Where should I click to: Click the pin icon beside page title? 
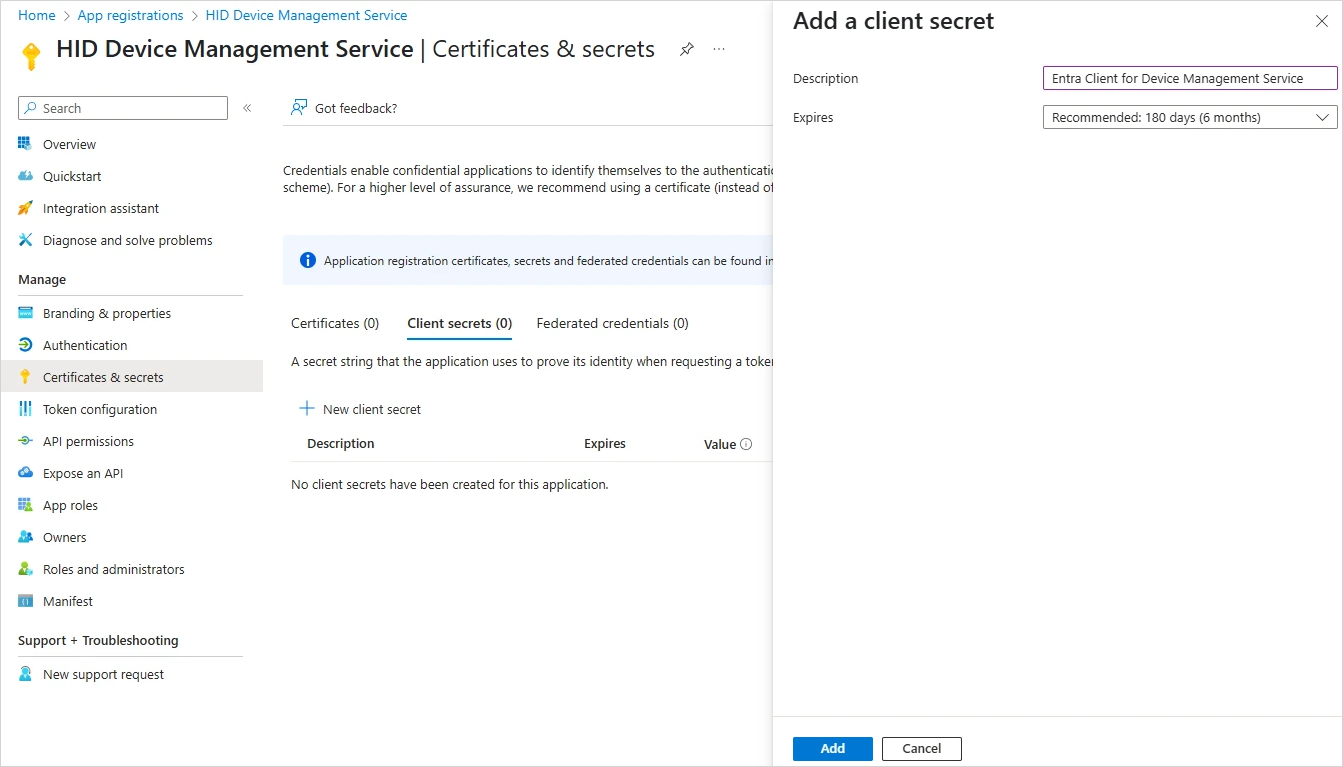(x=687, y=49)
